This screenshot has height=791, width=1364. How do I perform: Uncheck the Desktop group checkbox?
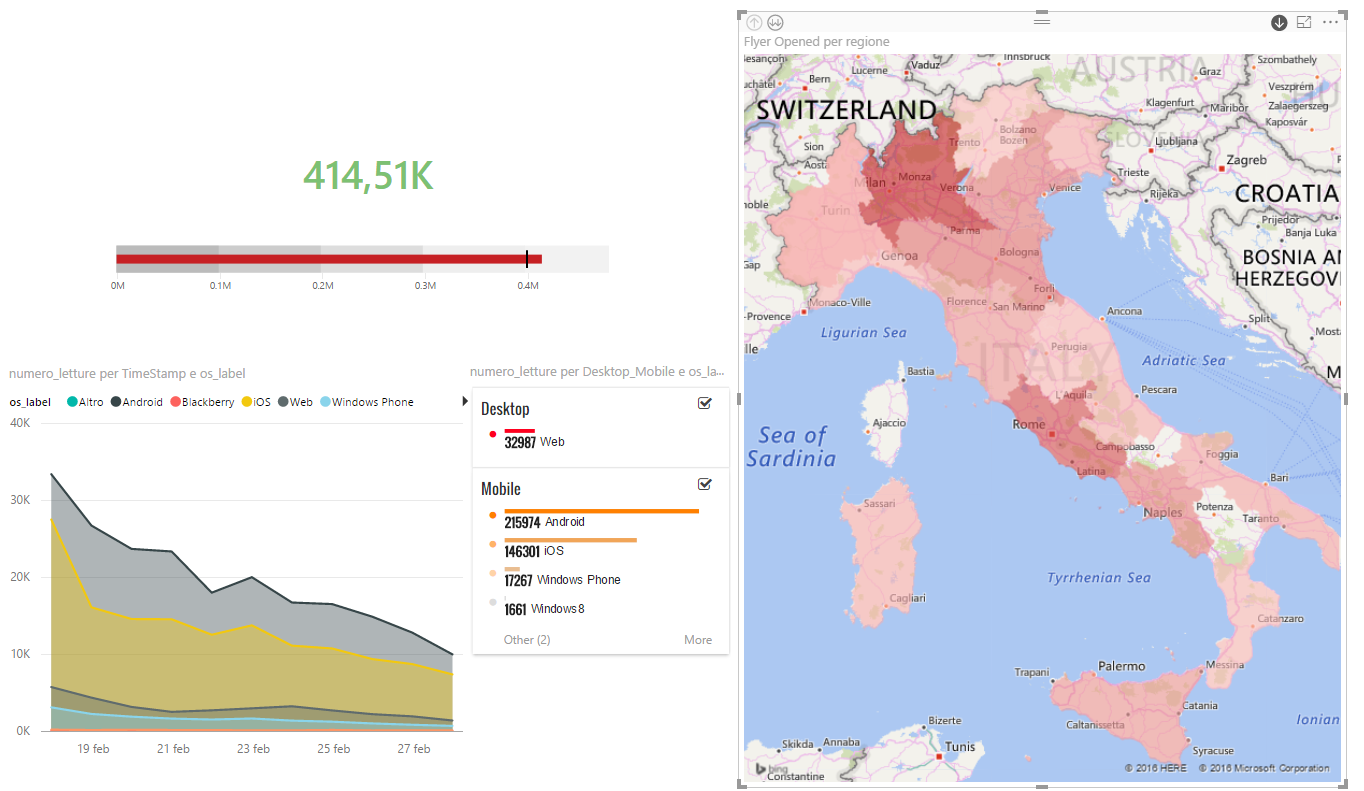coord(704,403)
